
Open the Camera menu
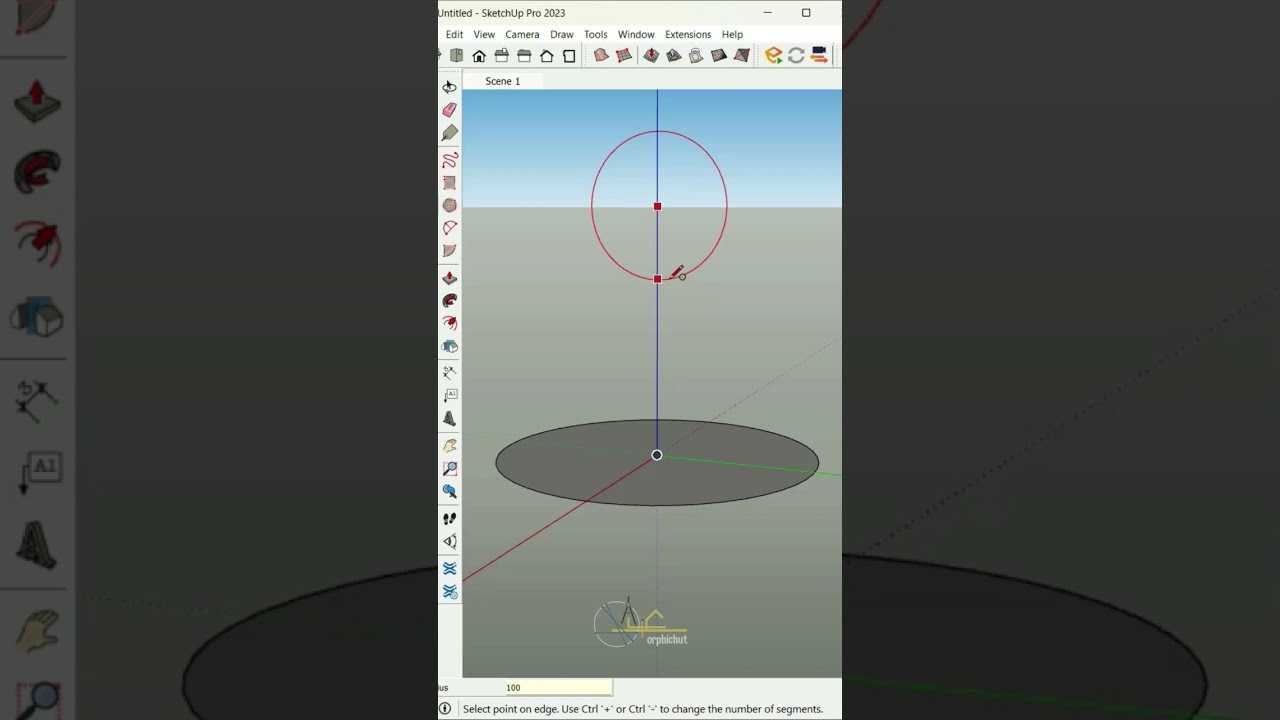522,34
